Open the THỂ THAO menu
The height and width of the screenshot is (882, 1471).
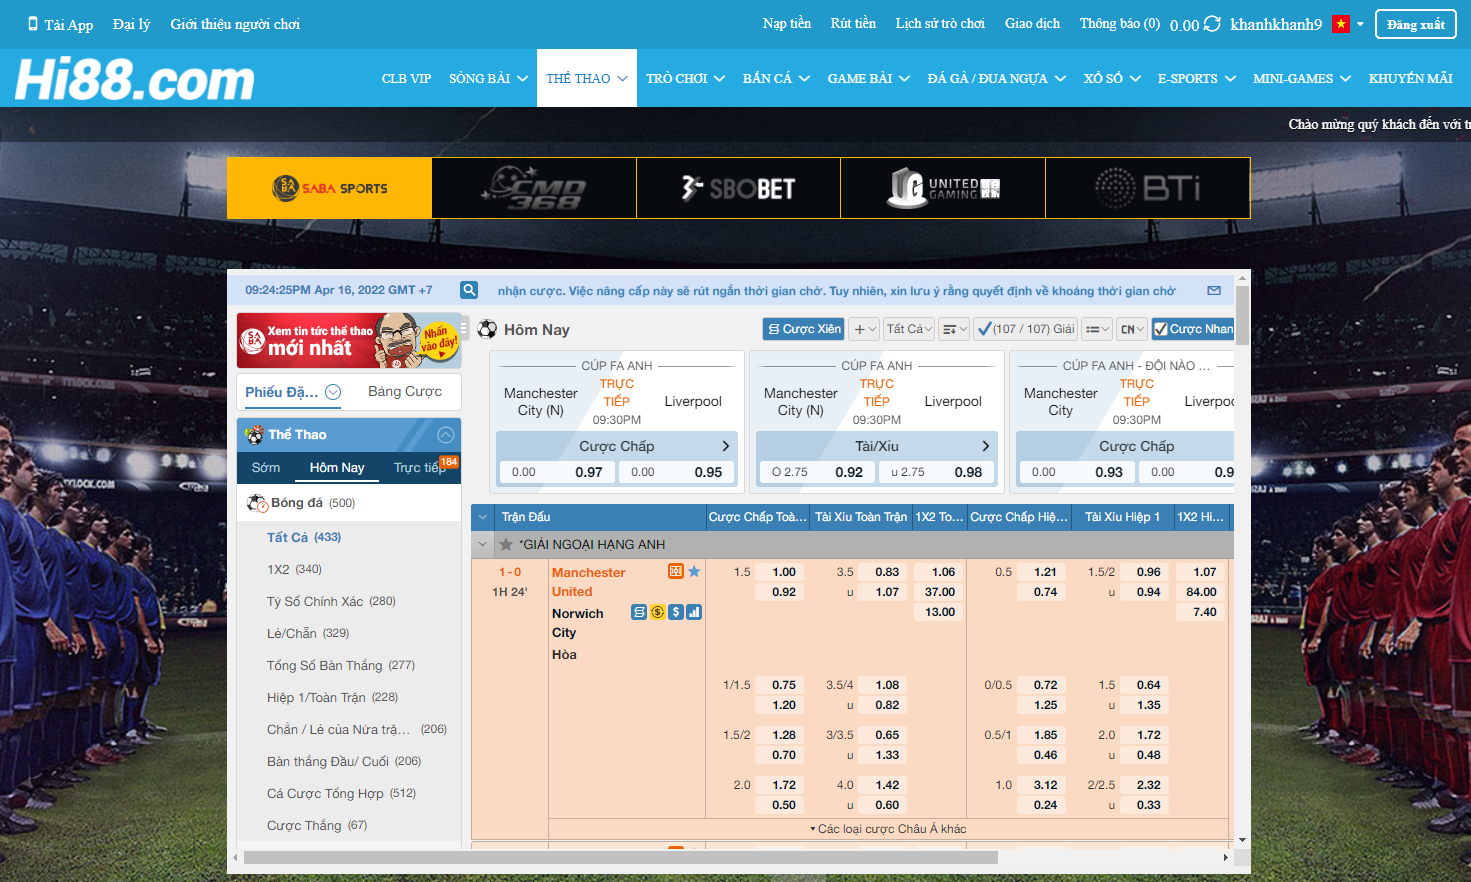pos(587,78)
